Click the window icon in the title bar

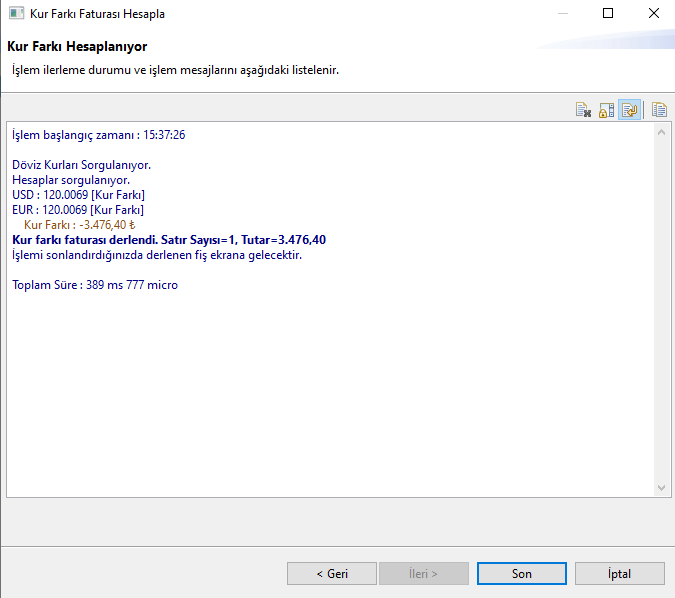16,14
